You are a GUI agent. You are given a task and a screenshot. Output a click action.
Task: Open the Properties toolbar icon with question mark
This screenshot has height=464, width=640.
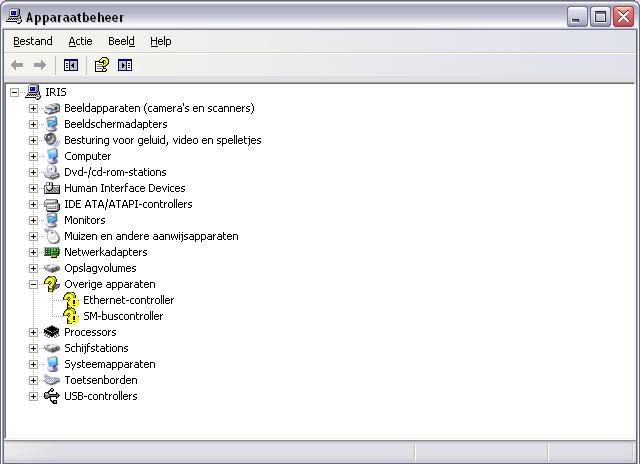(102, 65)
